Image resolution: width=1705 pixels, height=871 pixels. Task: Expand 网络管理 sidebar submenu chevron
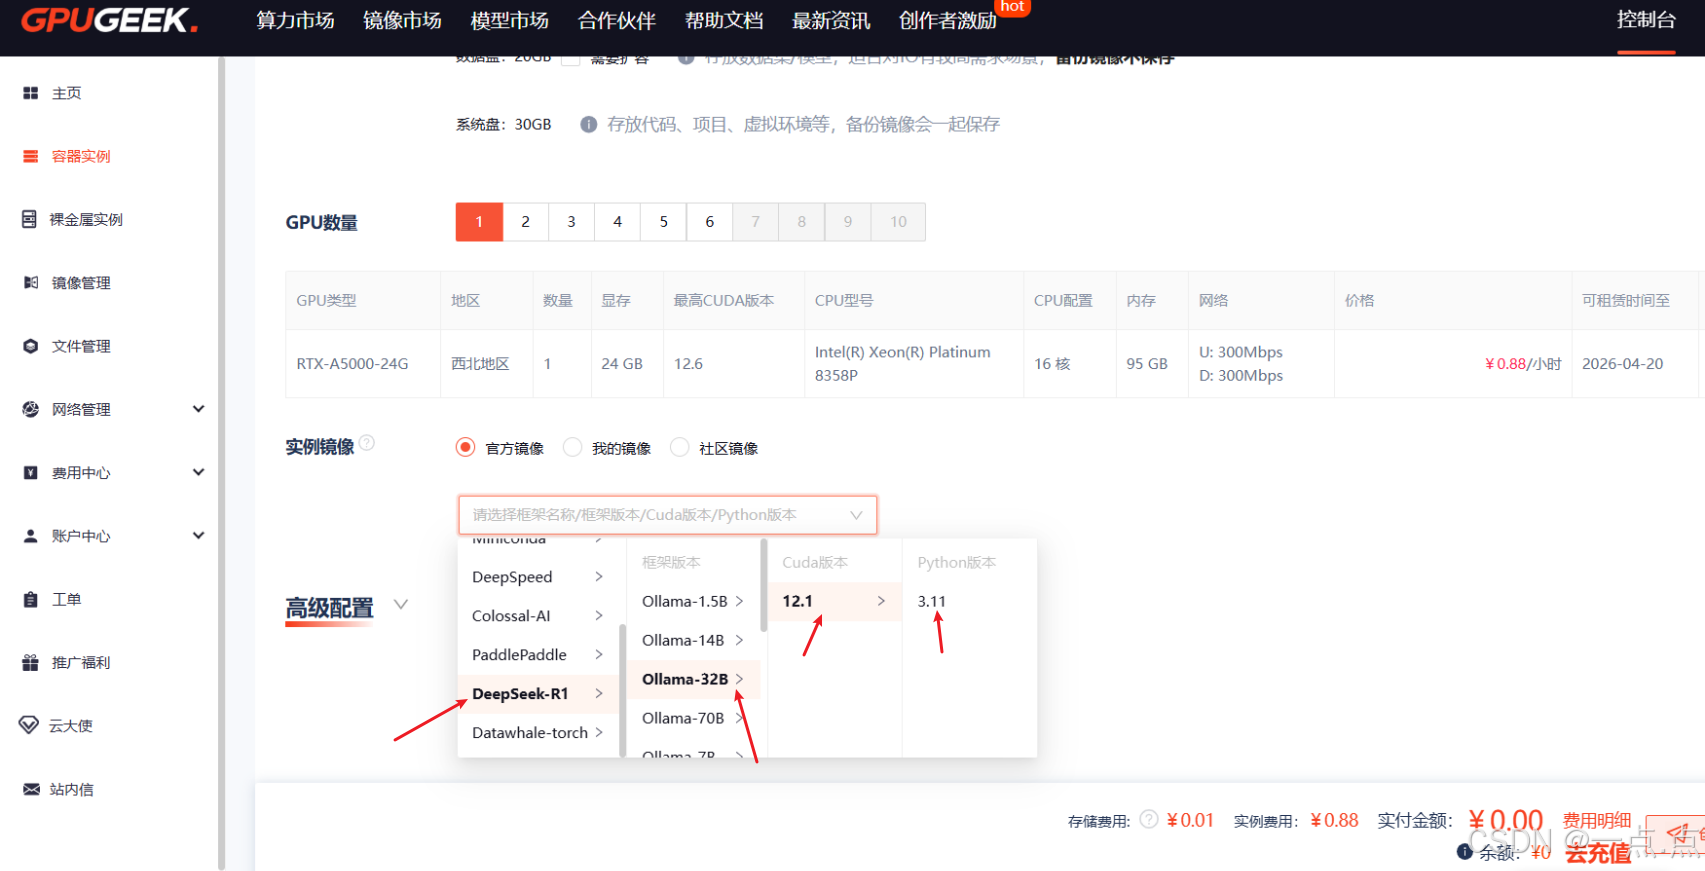[x=198, y=409]
